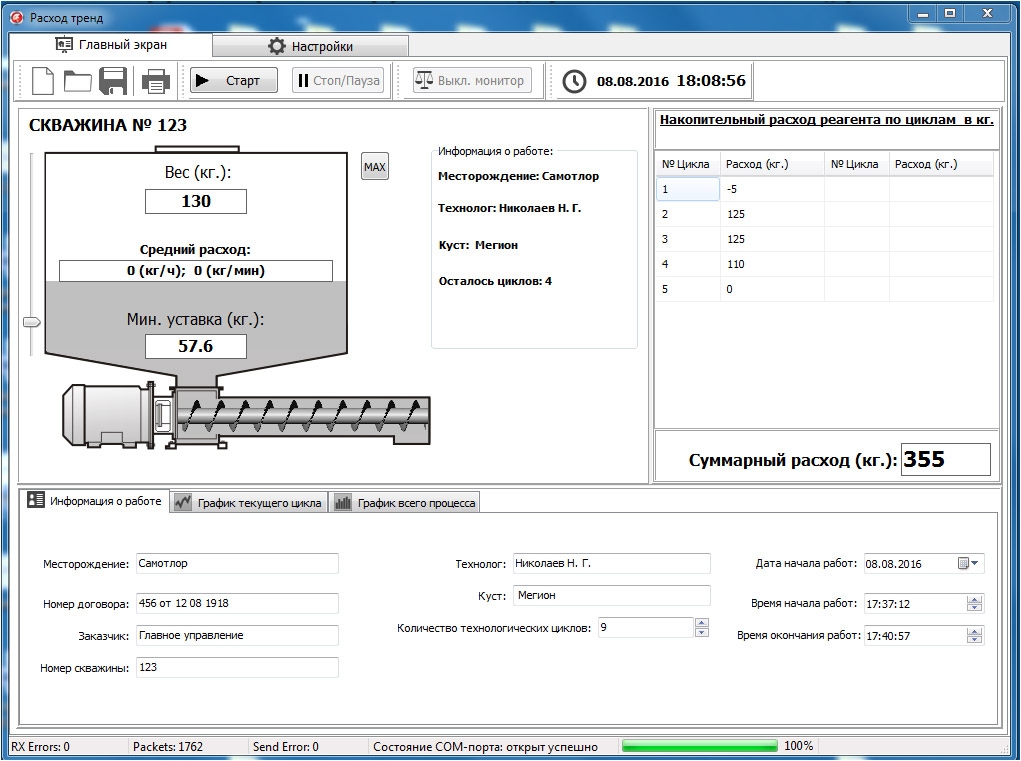This screenshot has height=761, width=1021.
Task: Click the Осталось циклов: 4 text
Action: click(496, 281)
